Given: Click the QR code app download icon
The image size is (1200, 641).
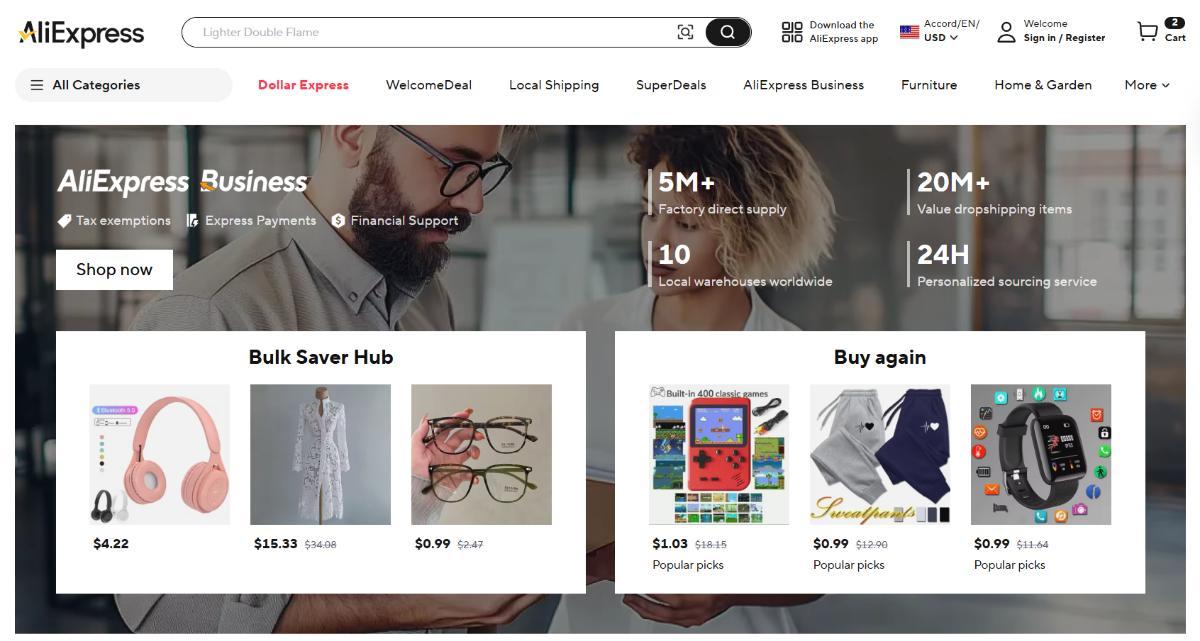Looking at the screenshot, I should (792, 32).
